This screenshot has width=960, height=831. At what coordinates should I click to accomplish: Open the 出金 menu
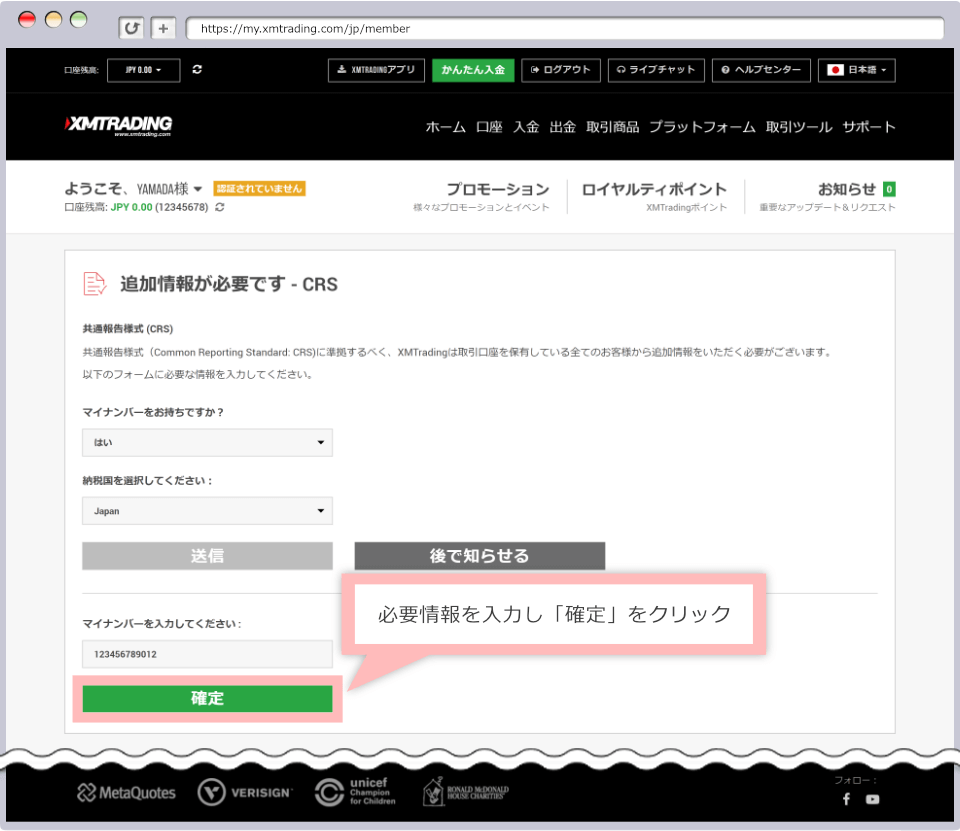[x=563, y=127]
